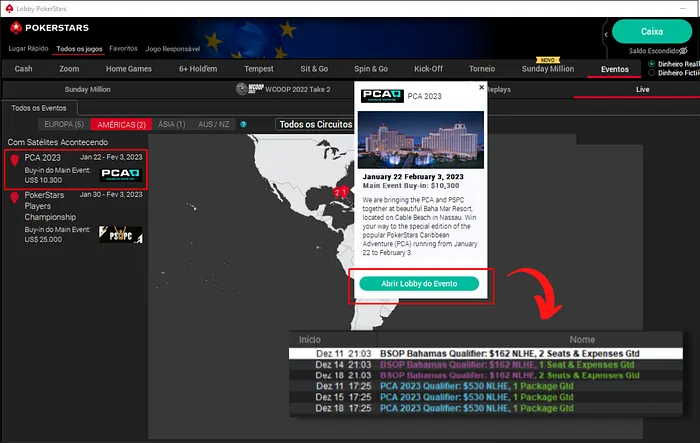Click PCA 2023 location pin icon
This screenshot has height=443, width=700.
point(14,160)
